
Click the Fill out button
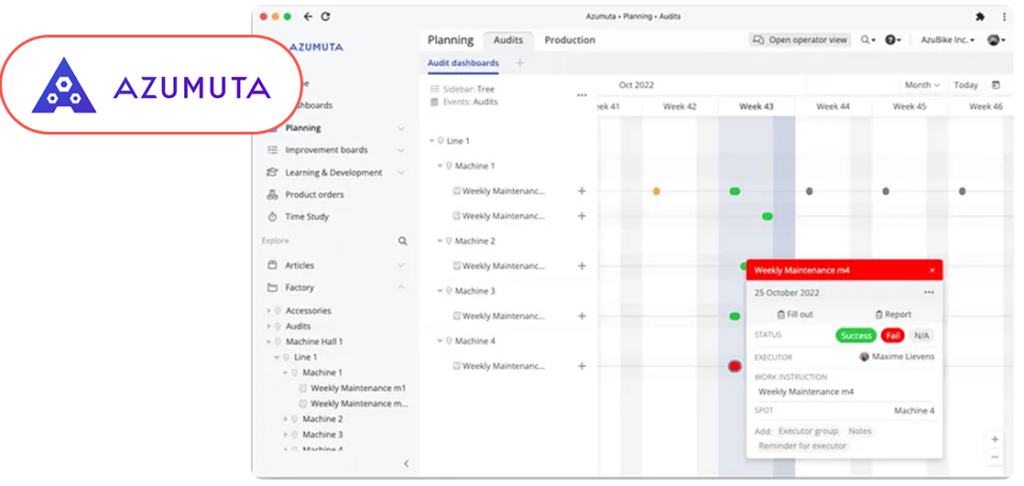[x=794, y=314]
